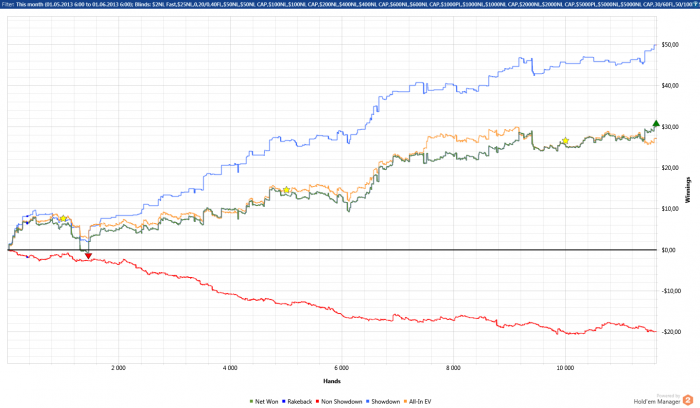
Task: Toggle the Showdown legend entry
Action: pos(383,402)
